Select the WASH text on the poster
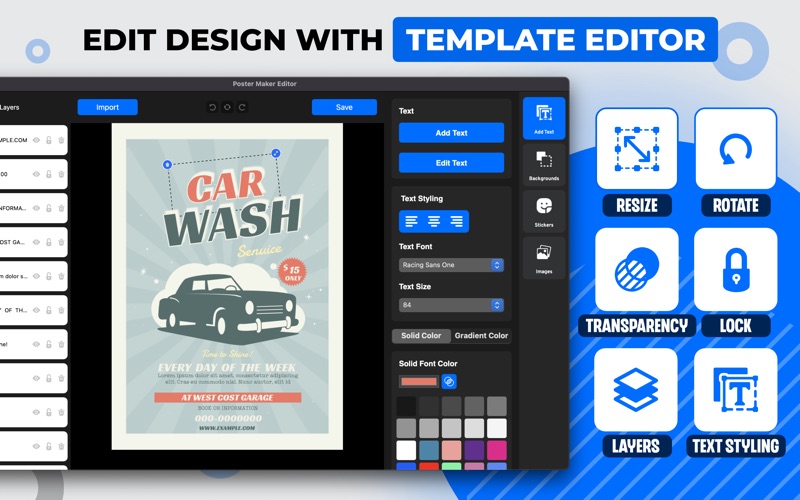The height and width of the screenshot is (500, 800). [232, 222]
